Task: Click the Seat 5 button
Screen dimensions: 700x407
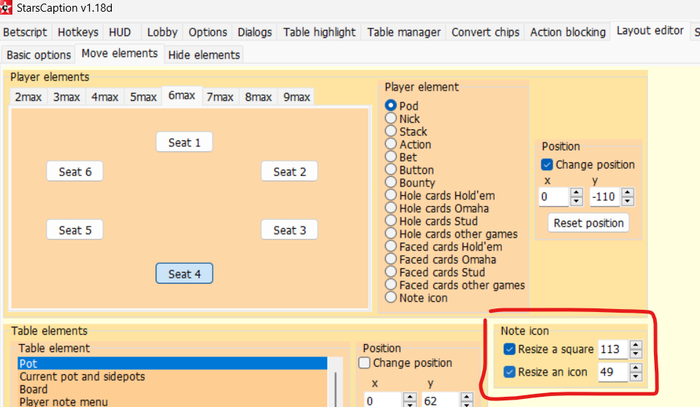Action: (x=75, y=230)
